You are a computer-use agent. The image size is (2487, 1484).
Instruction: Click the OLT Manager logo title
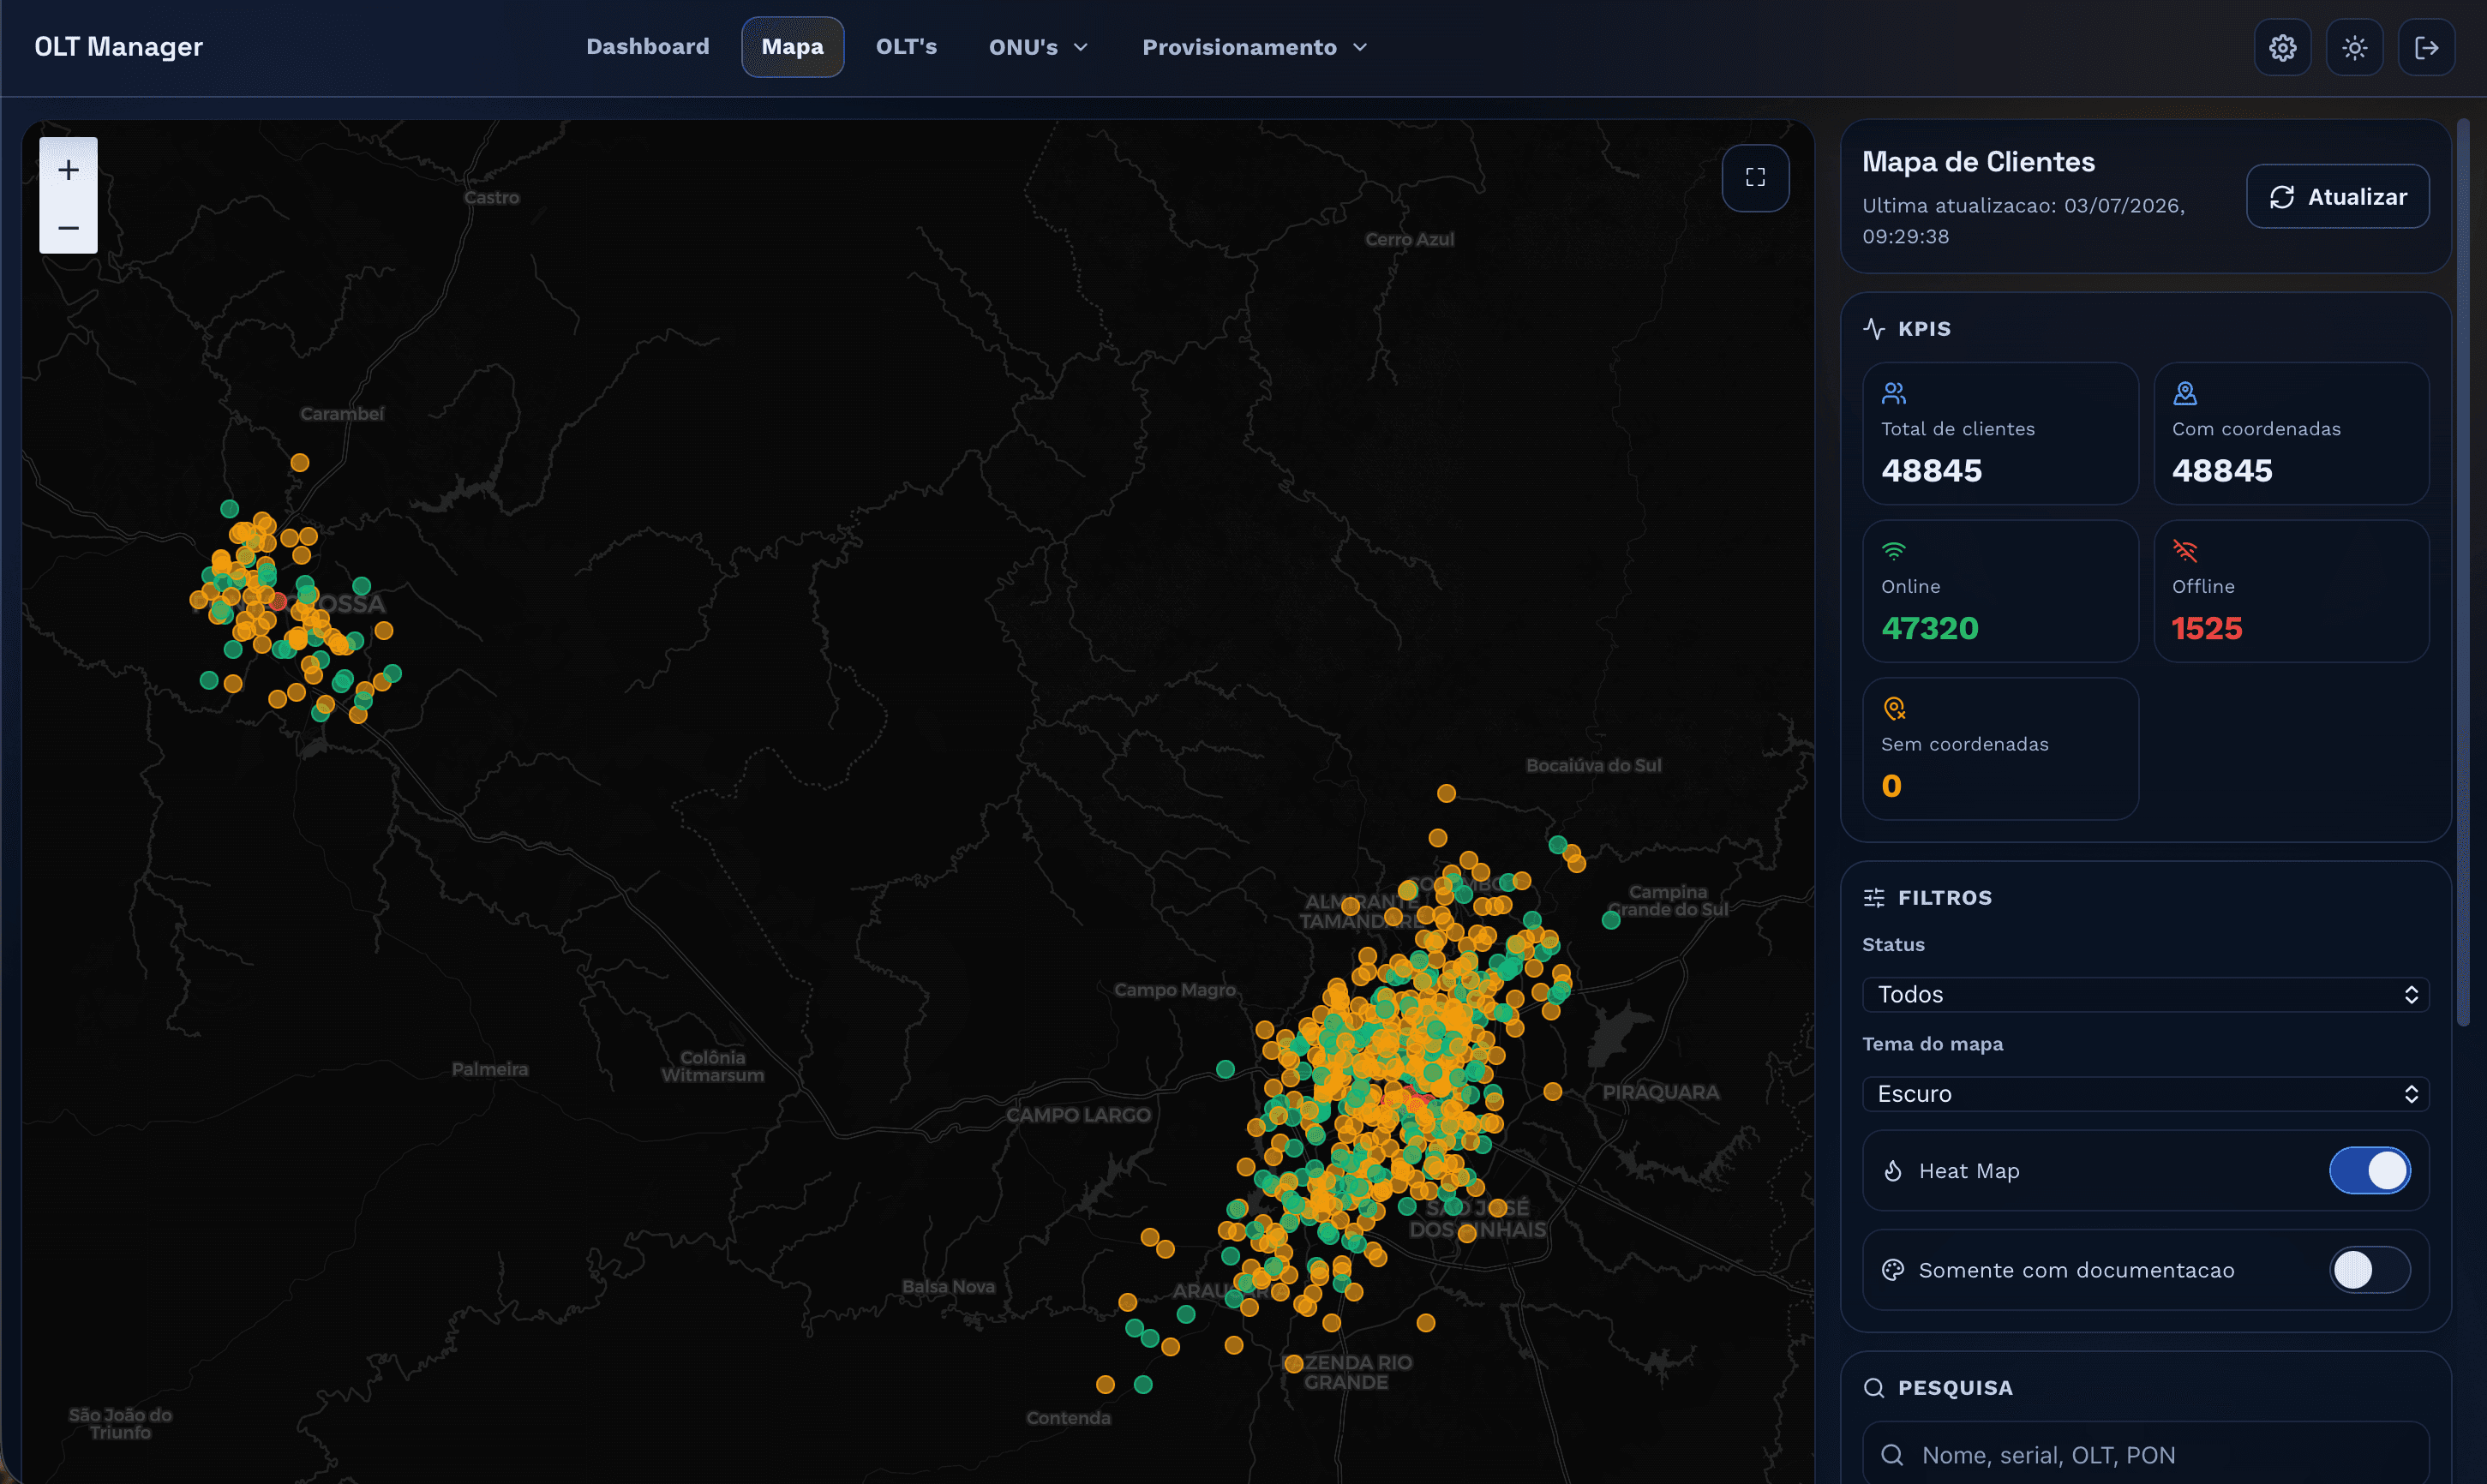pos(118,47)
